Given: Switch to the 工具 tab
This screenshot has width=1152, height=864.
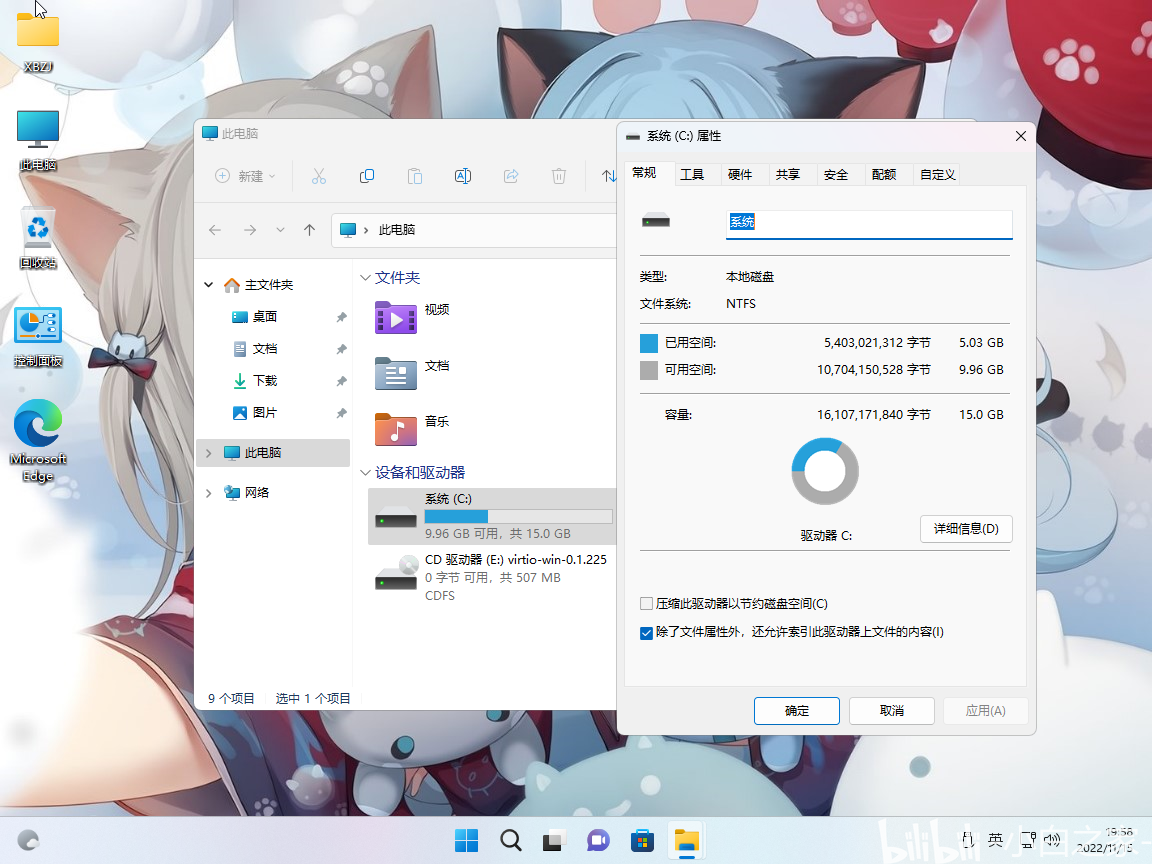Looking at the screenshot, I should point(692,174).
